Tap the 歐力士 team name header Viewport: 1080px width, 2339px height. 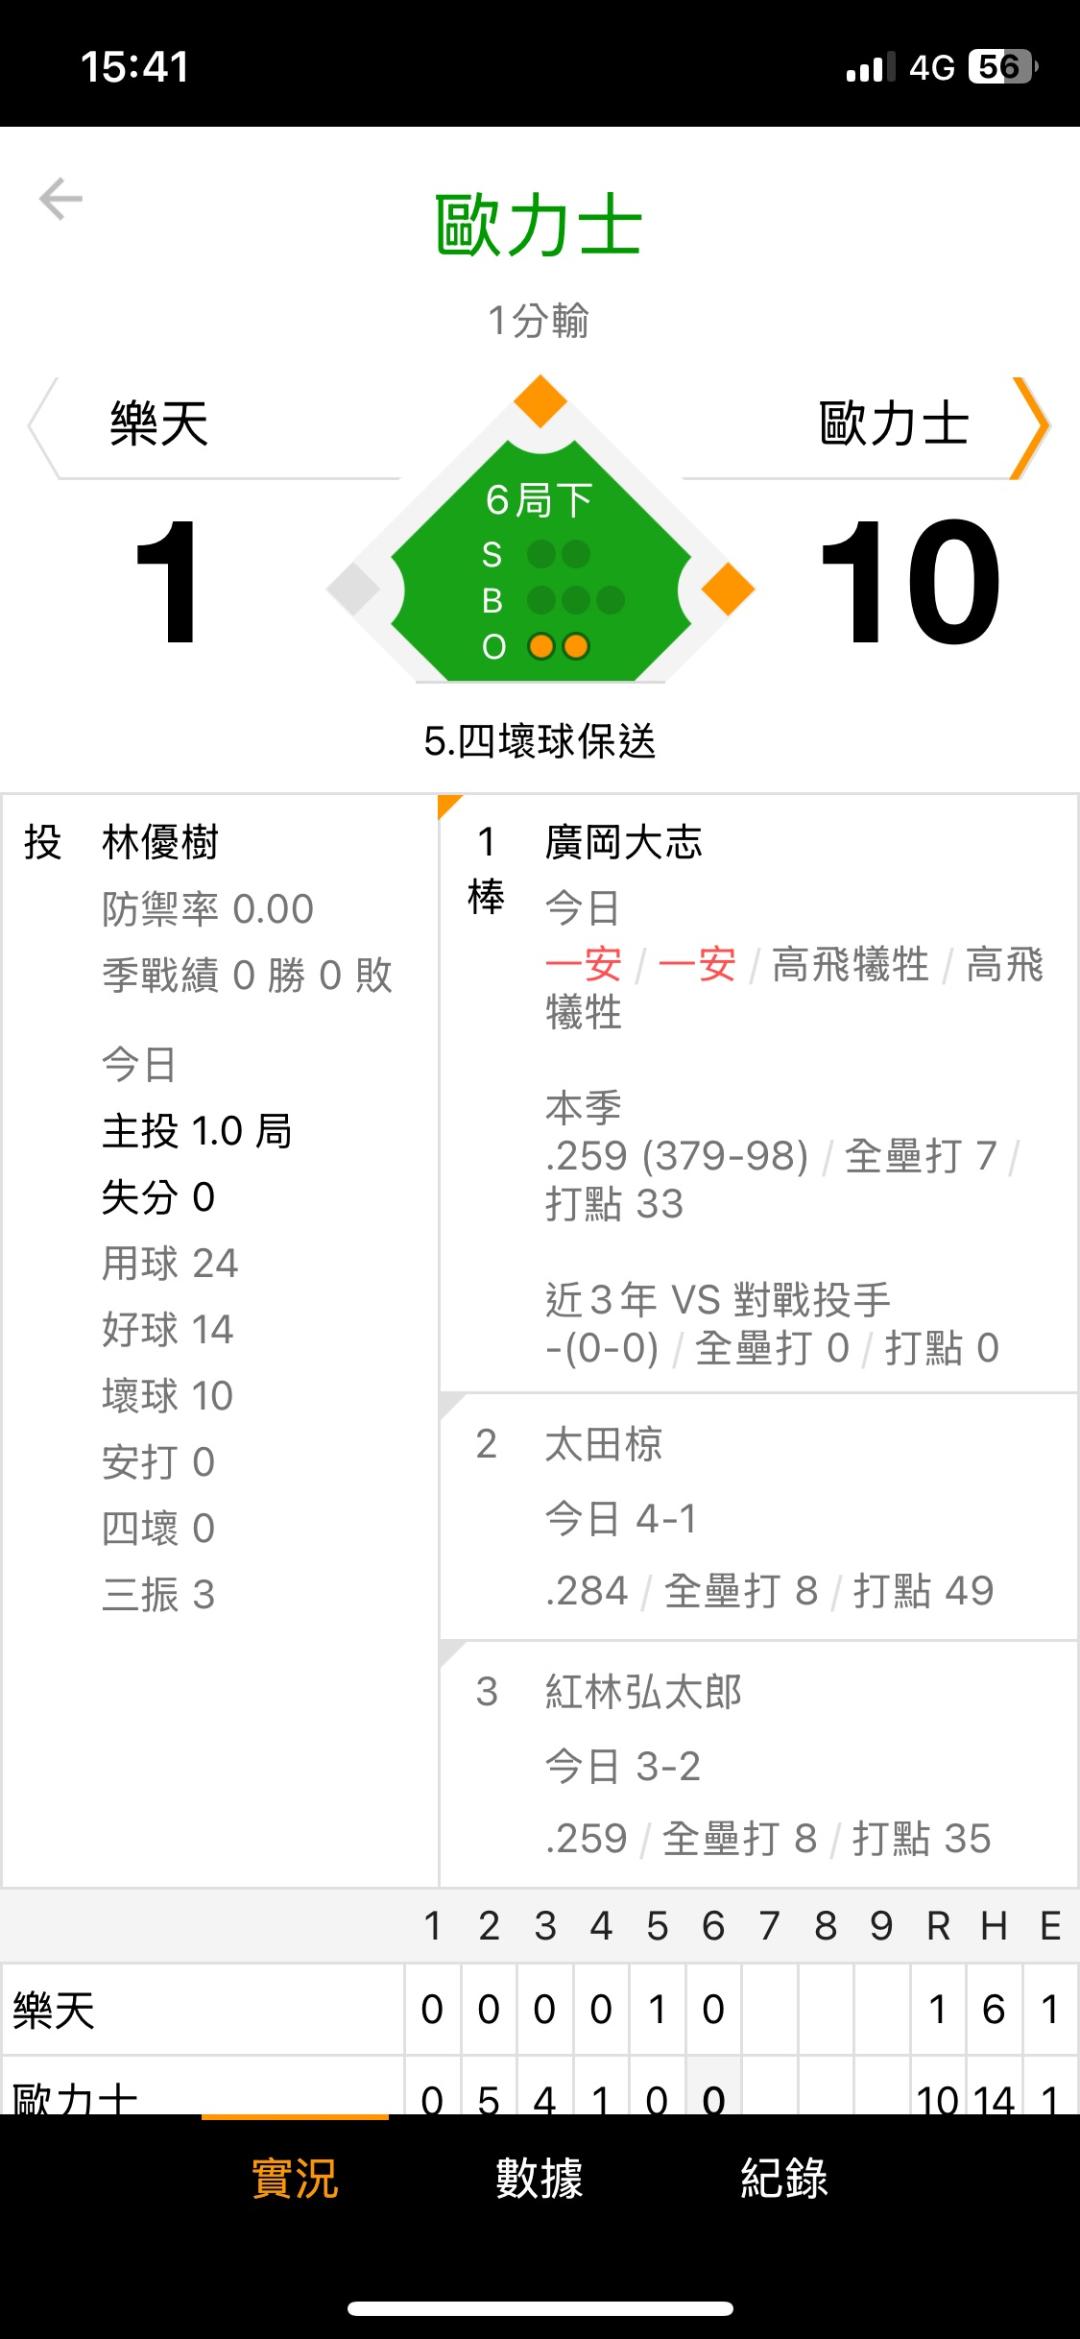[x=893, y=424]
